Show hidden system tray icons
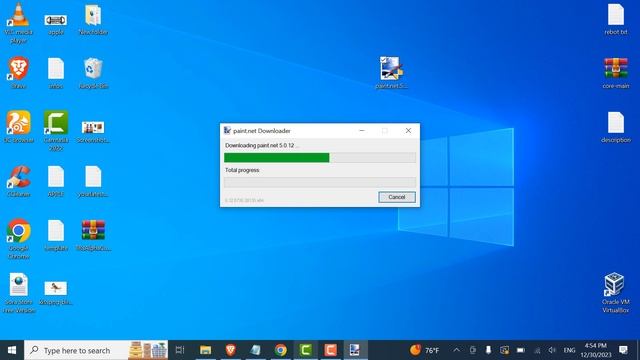Screen dimensions: 640x360 tap(456, 350)
